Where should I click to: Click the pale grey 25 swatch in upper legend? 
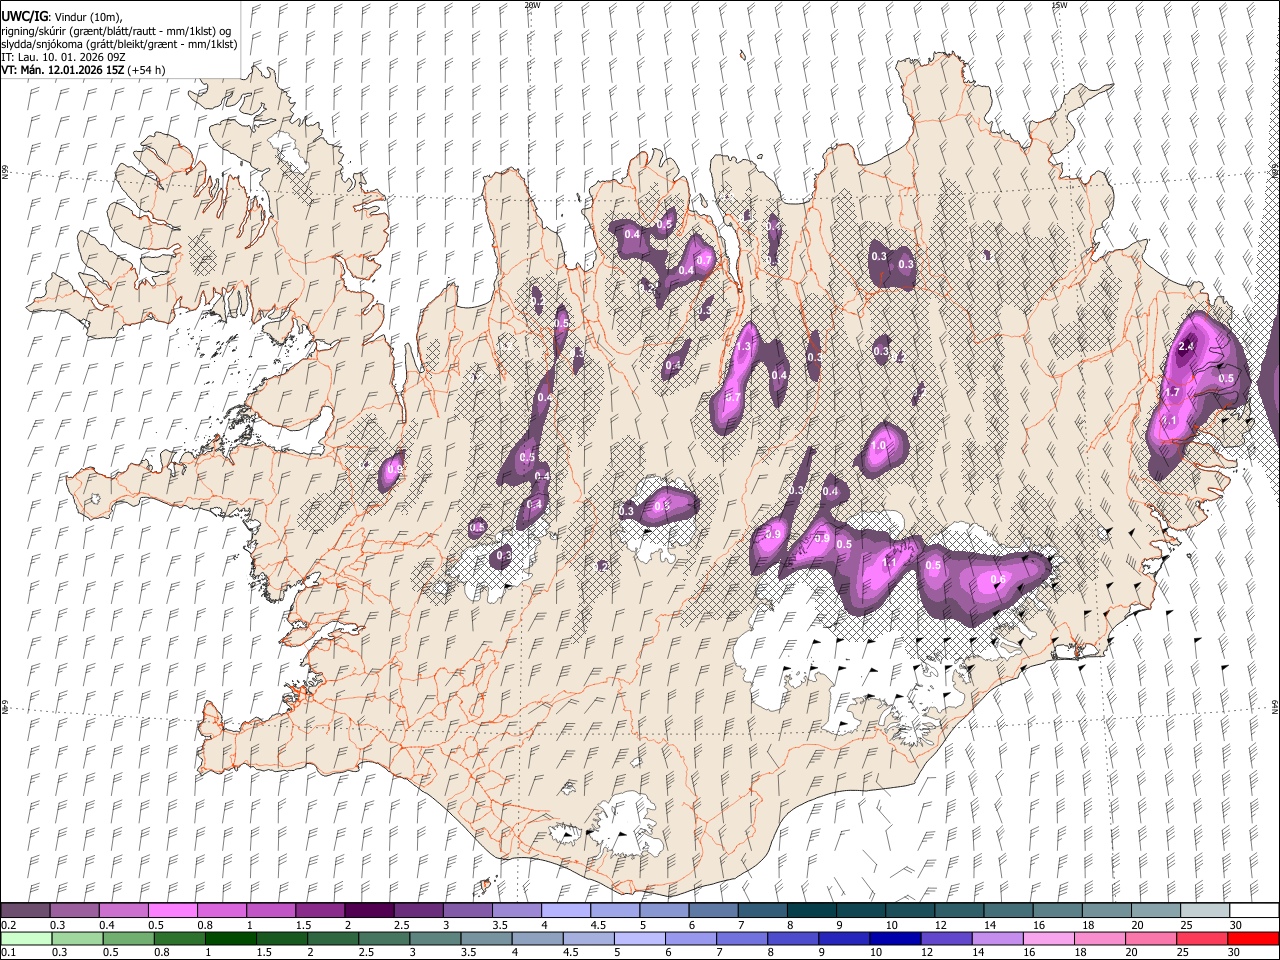coord(1205,911)
